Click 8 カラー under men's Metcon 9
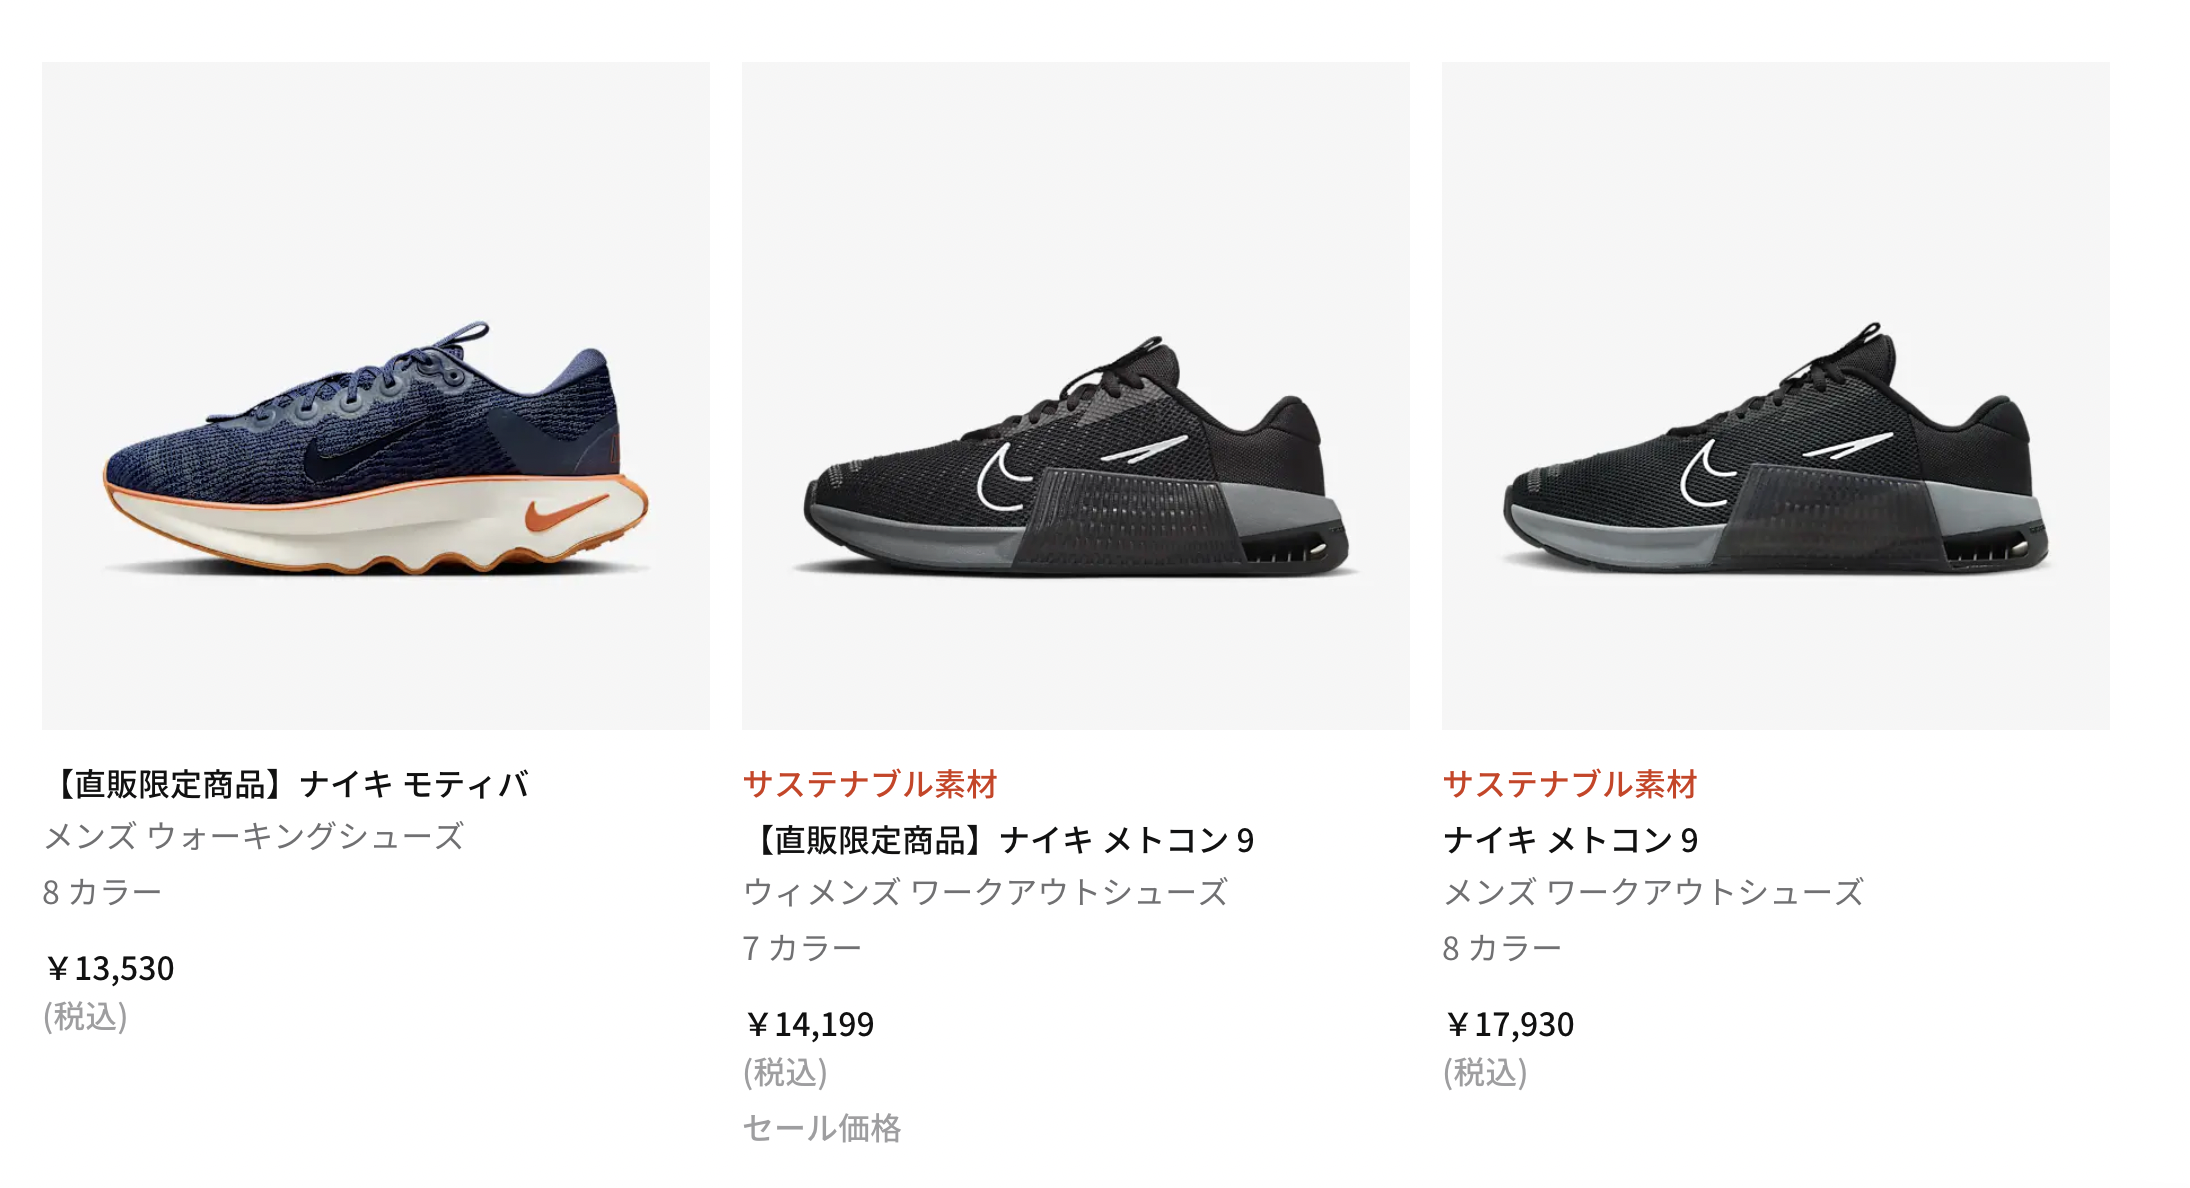2190x1188 pixels. click(x=1502, y=948)
